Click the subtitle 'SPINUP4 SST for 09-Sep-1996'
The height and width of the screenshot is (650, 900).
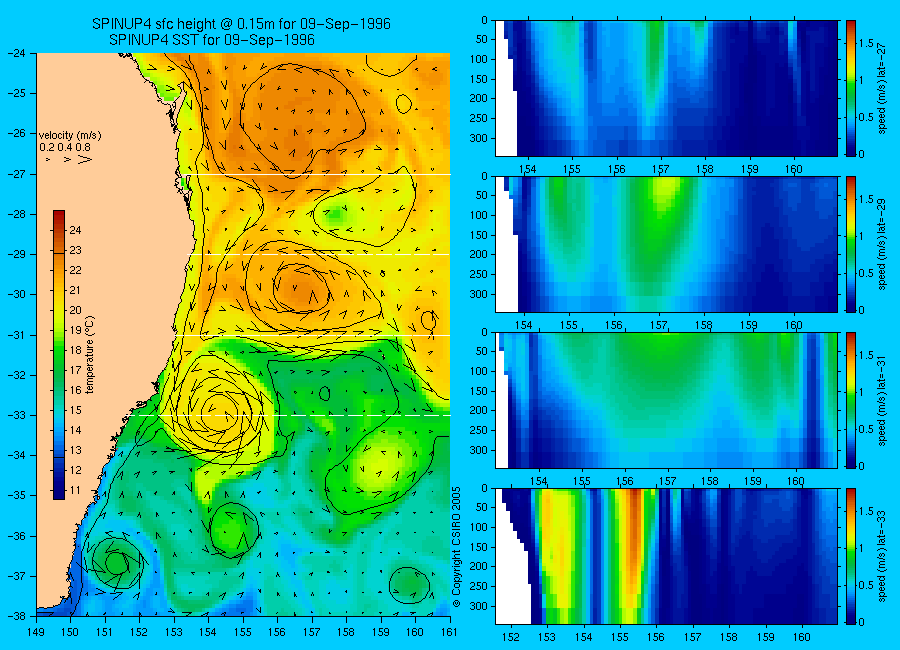[212, 40]
